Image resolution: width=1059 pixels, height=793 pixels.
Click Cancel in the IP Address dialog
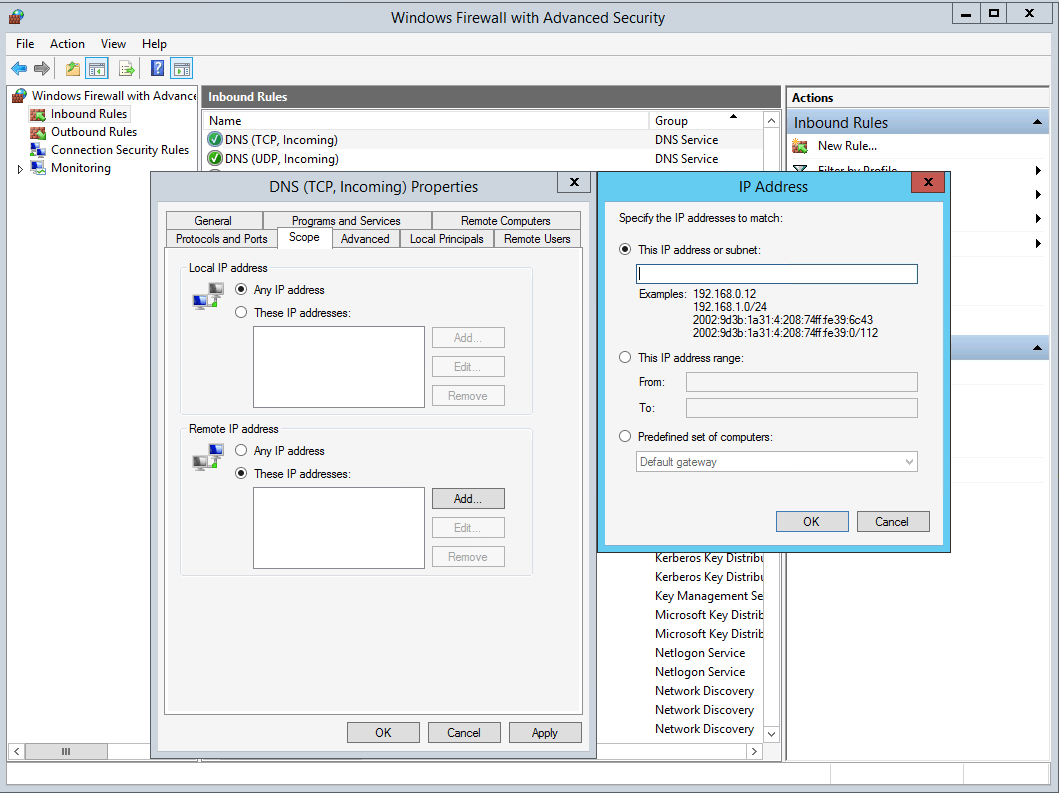(893, 521)
